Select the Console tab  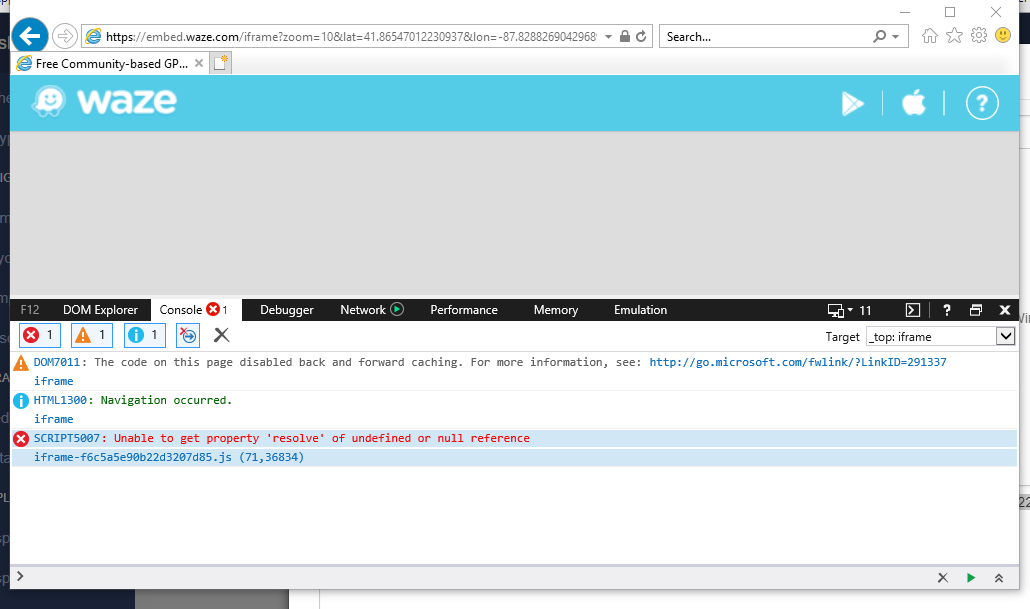click(x=194, y=310)
